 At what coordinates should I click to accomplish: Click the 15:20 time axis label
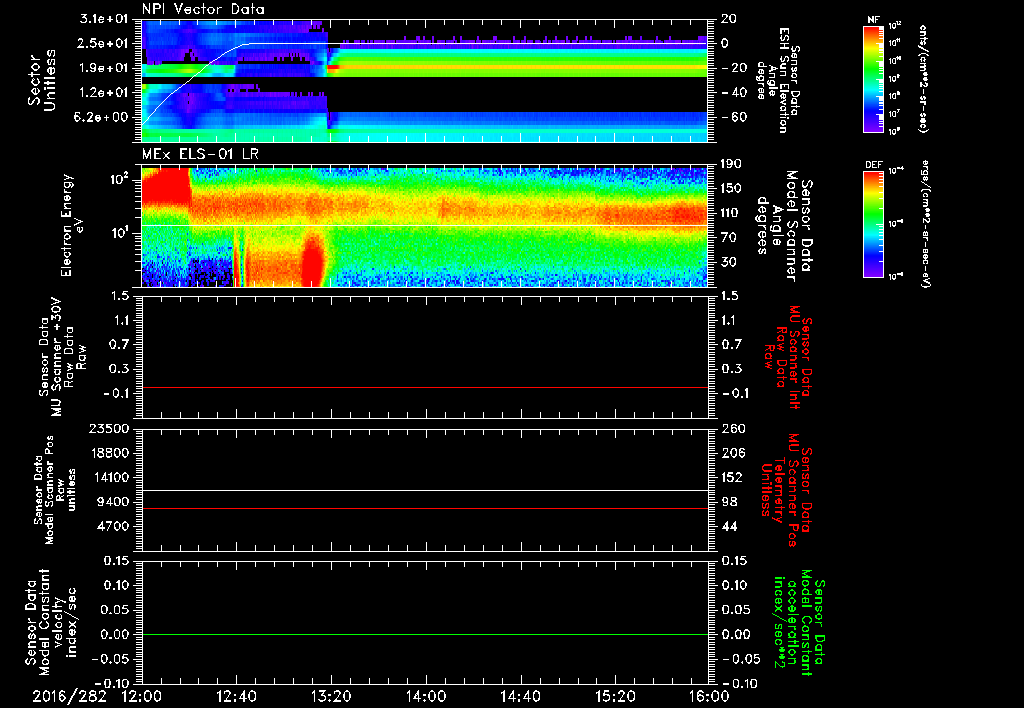(615, 696)
